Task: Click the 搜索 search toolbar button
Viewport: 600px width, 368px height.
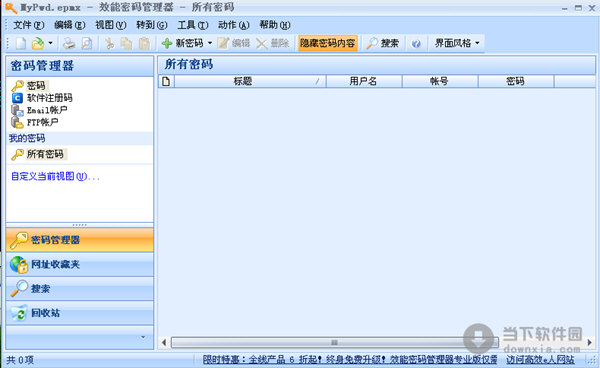Action: 382,43
